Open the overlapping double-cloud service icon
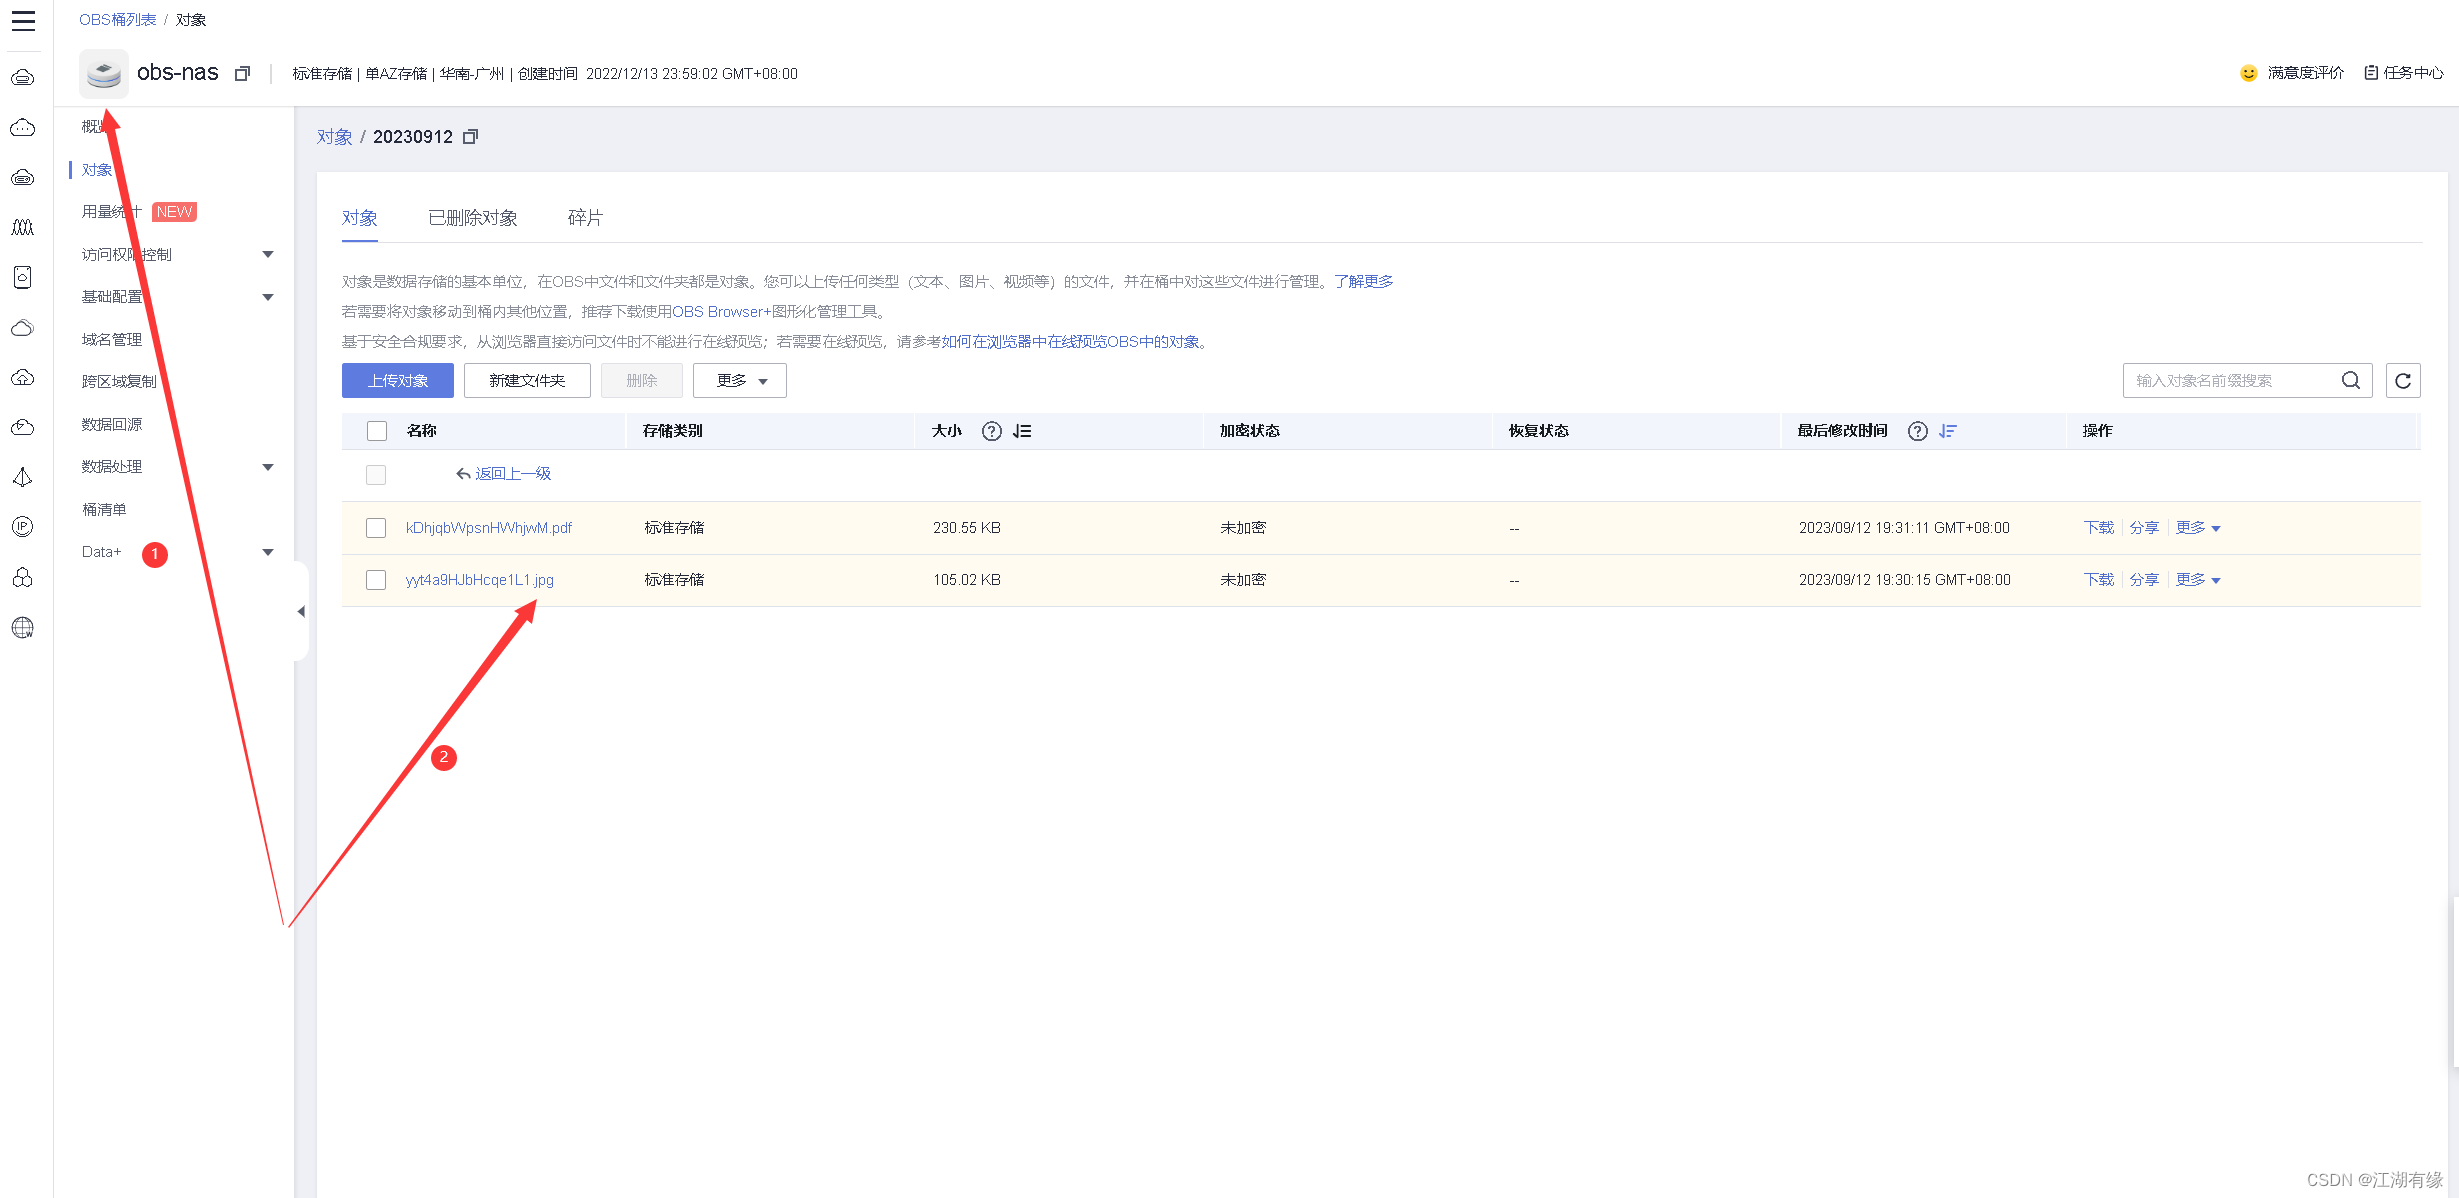The height and width of the screenshot is (1198, 2459). 23,327
